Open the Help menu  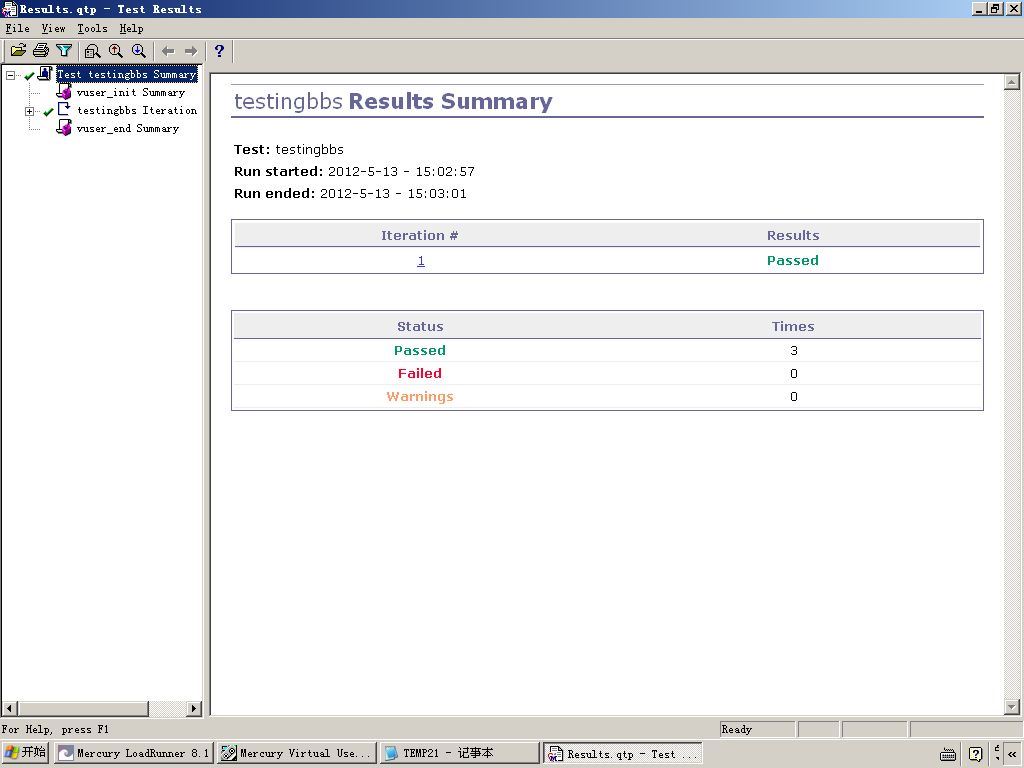click(x=131, y=29)
